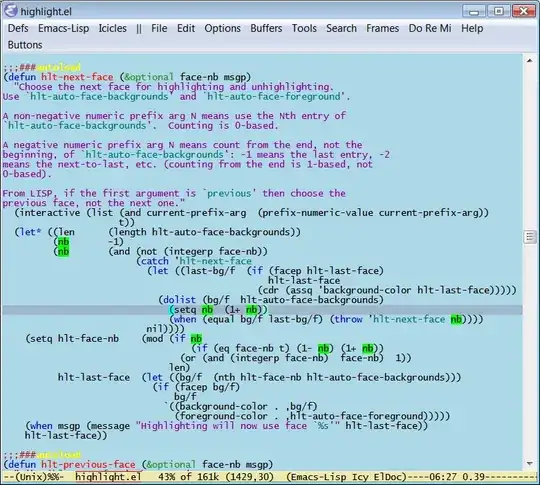Click 'hlt-previous-face' function name

(x=88, y=464)
